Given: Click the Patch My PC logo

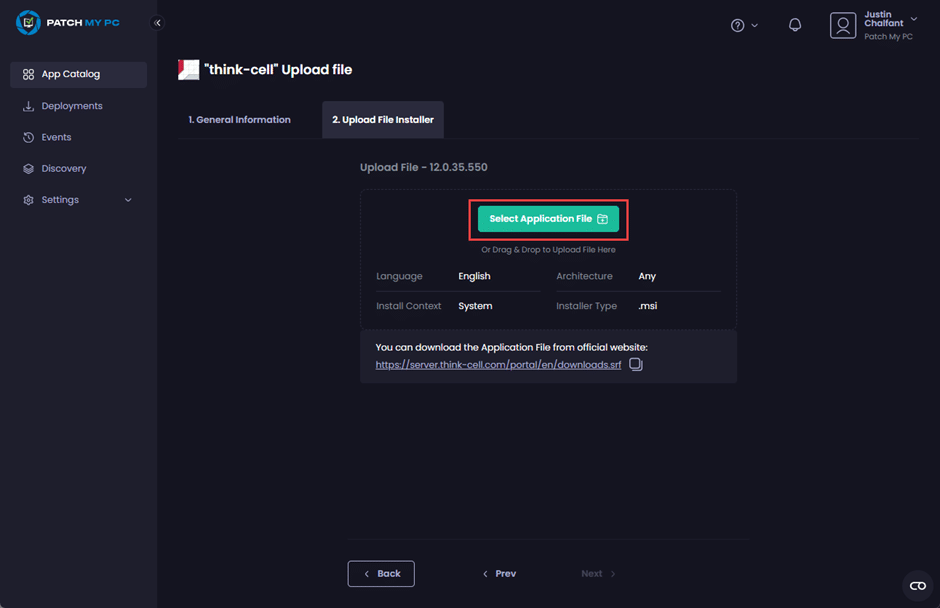Looking at the screenshot, I should (x=68, y=23).
